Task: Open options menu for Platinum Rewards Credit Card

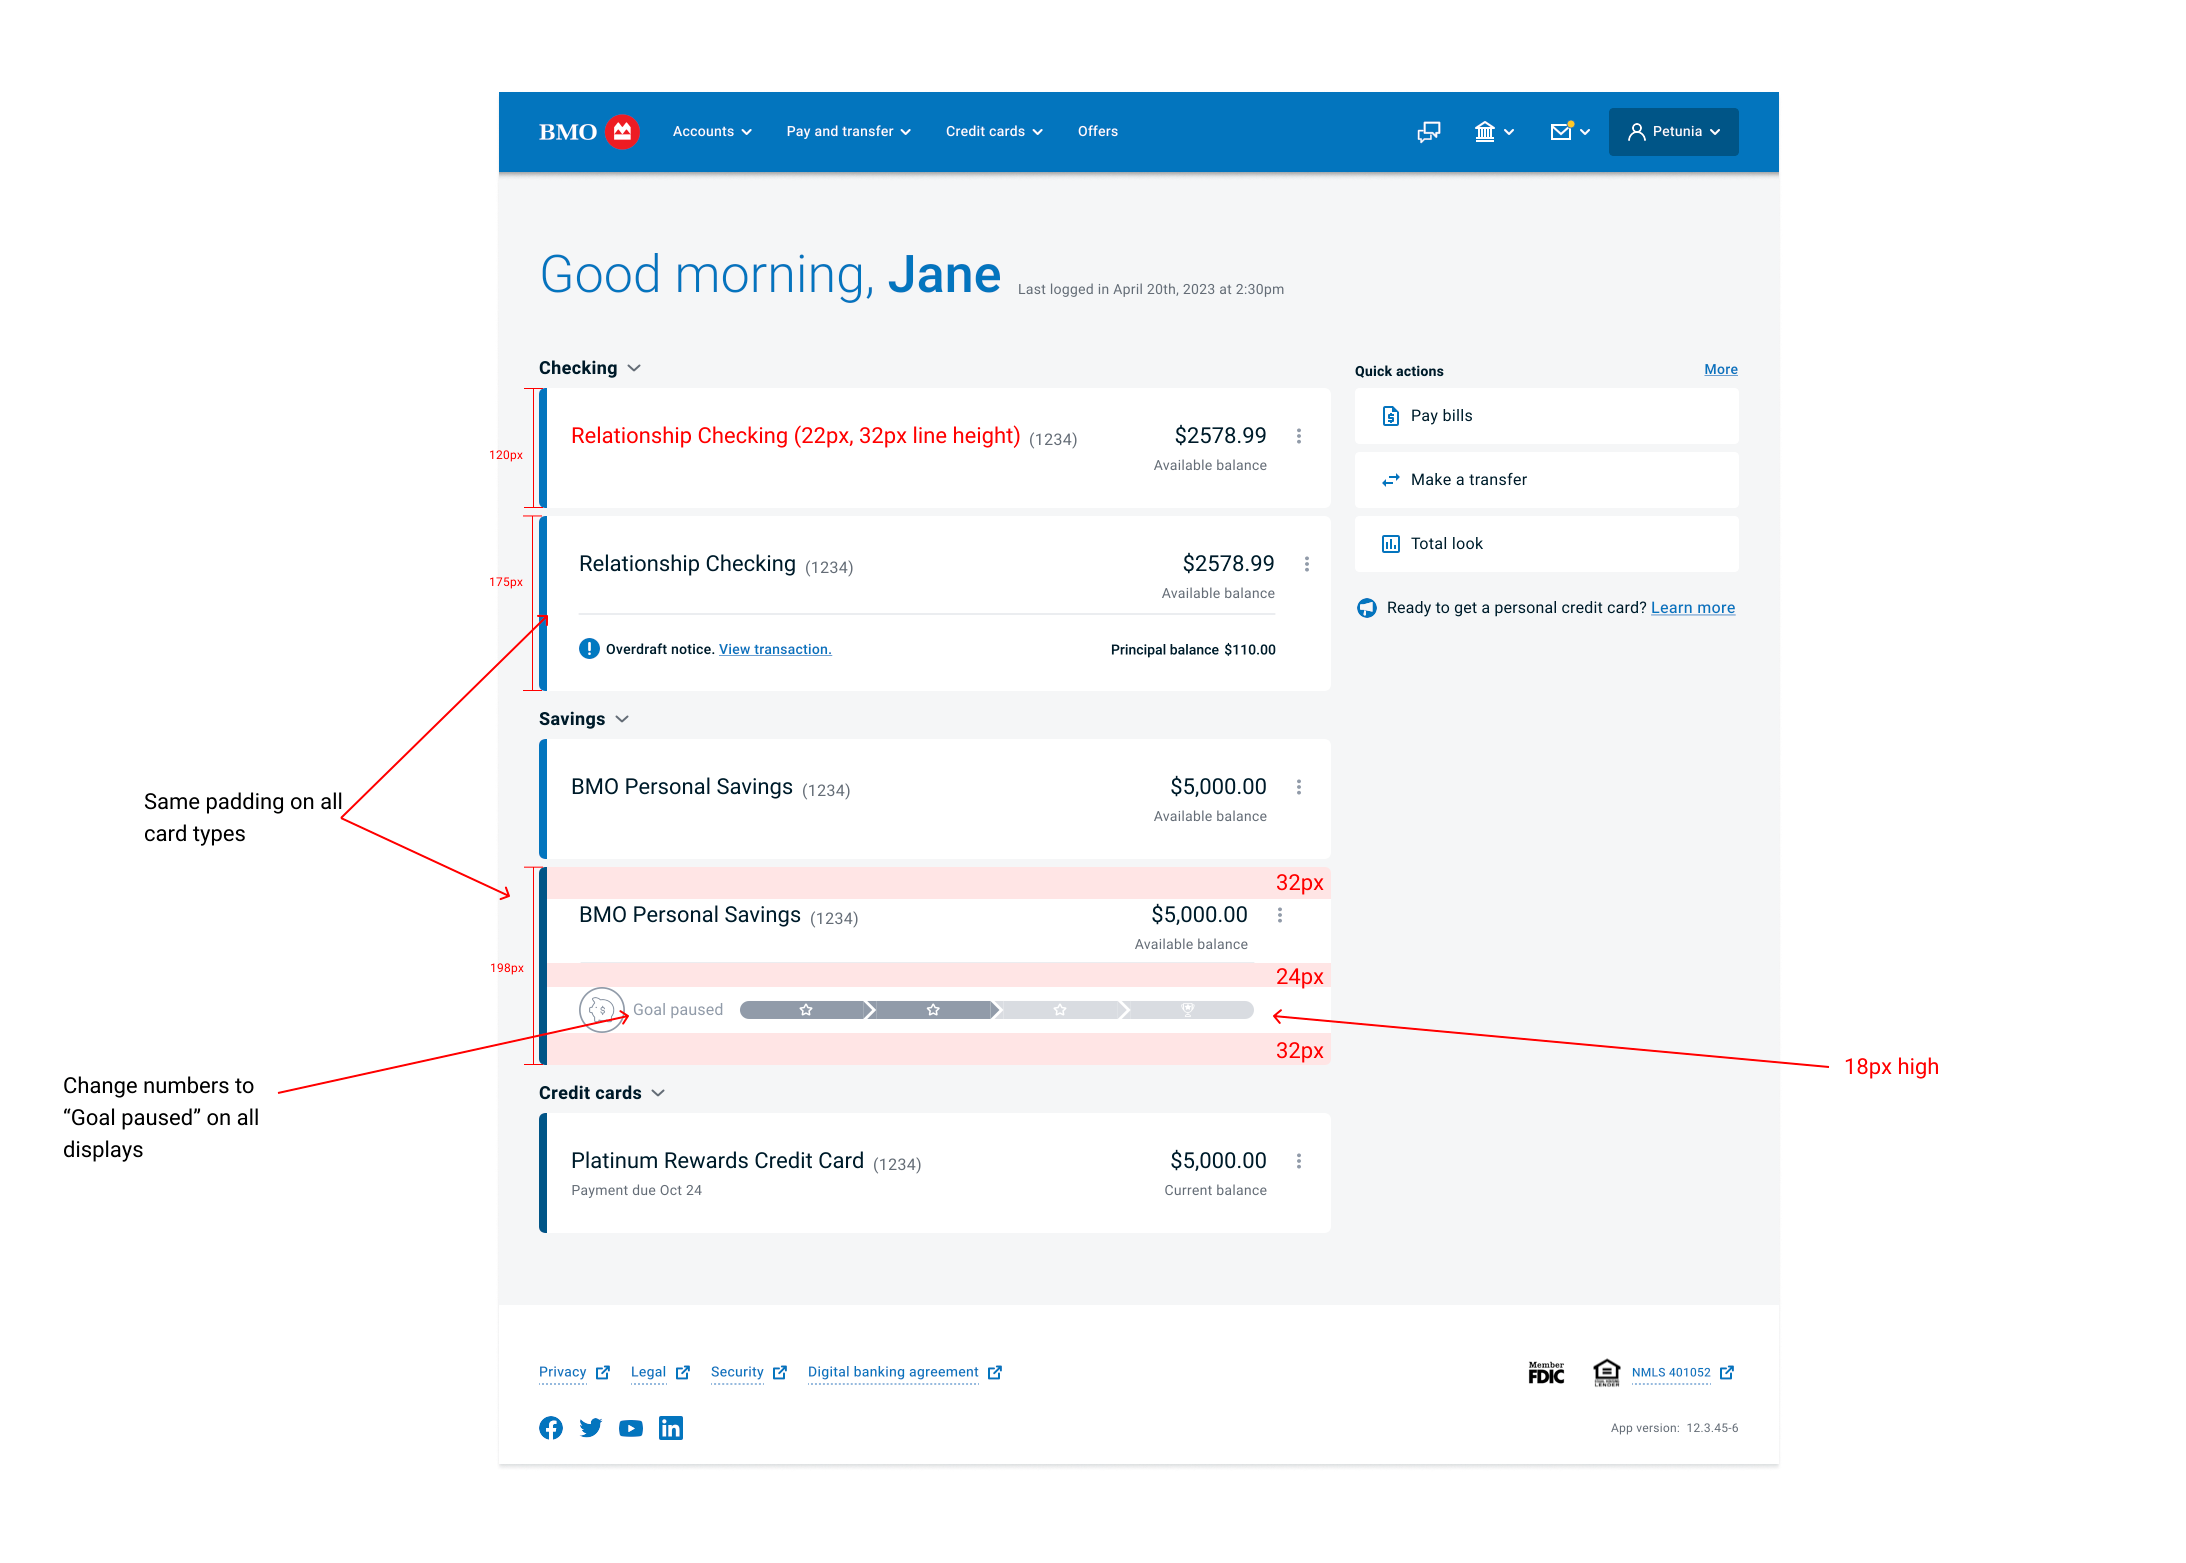Action: click(1299, 1161)
